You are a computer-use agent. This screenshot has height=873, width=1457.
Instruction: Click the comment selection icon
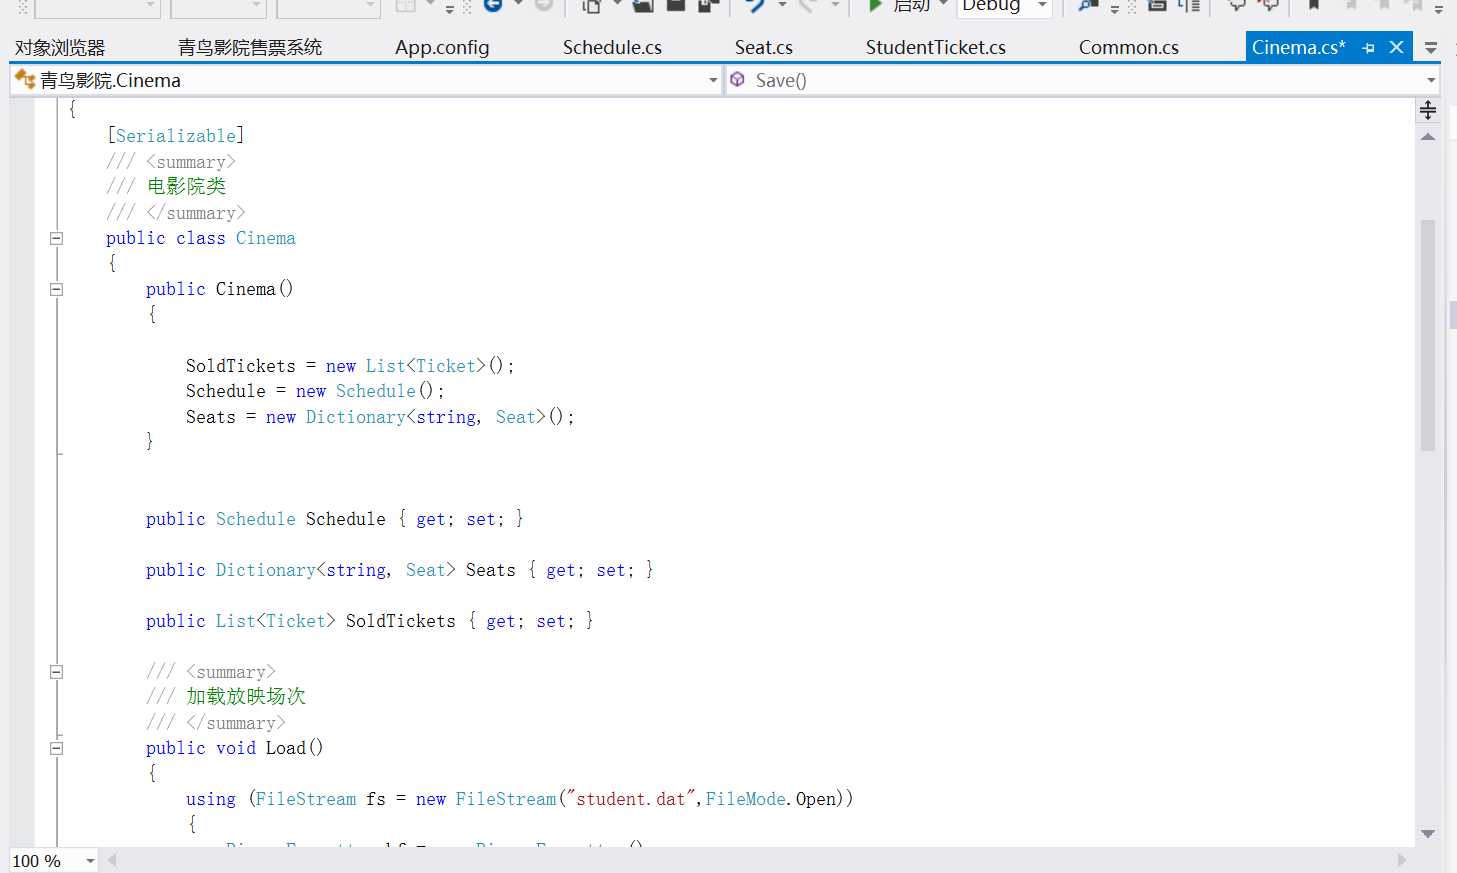[1237, 5]
